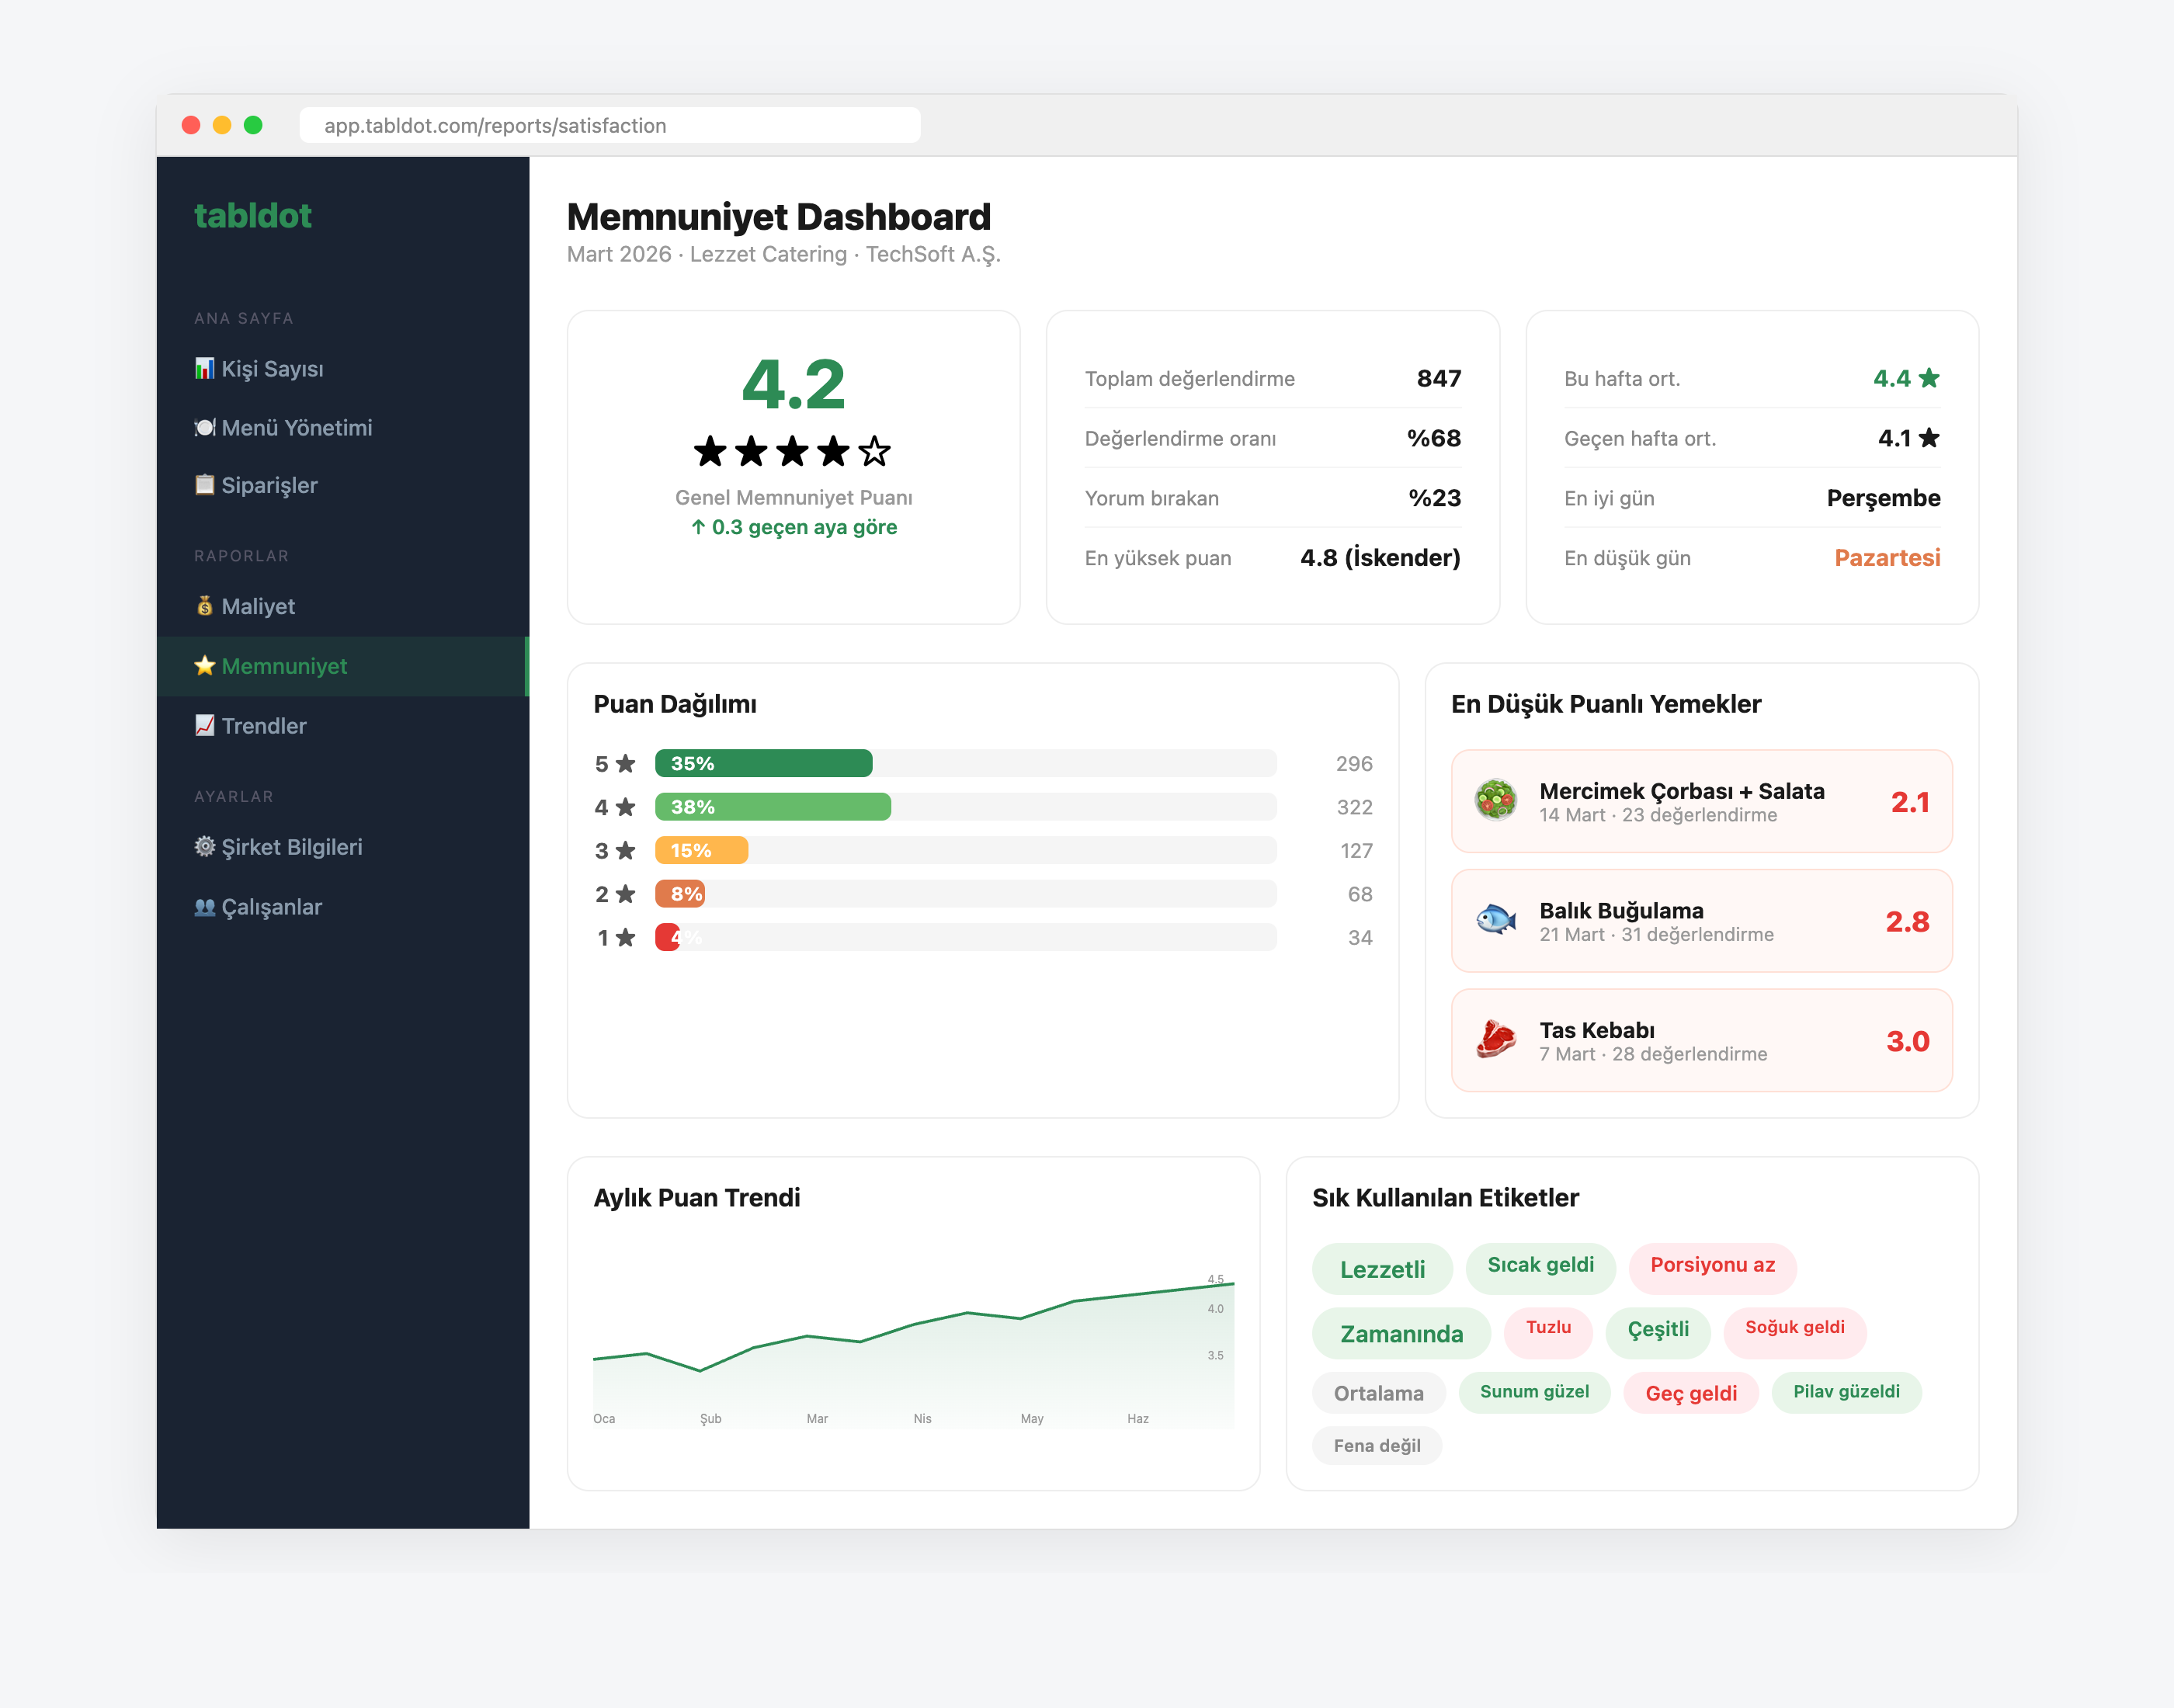
Task: Click the Şirket Bilgileri gear icon
Action: (206, 847)
